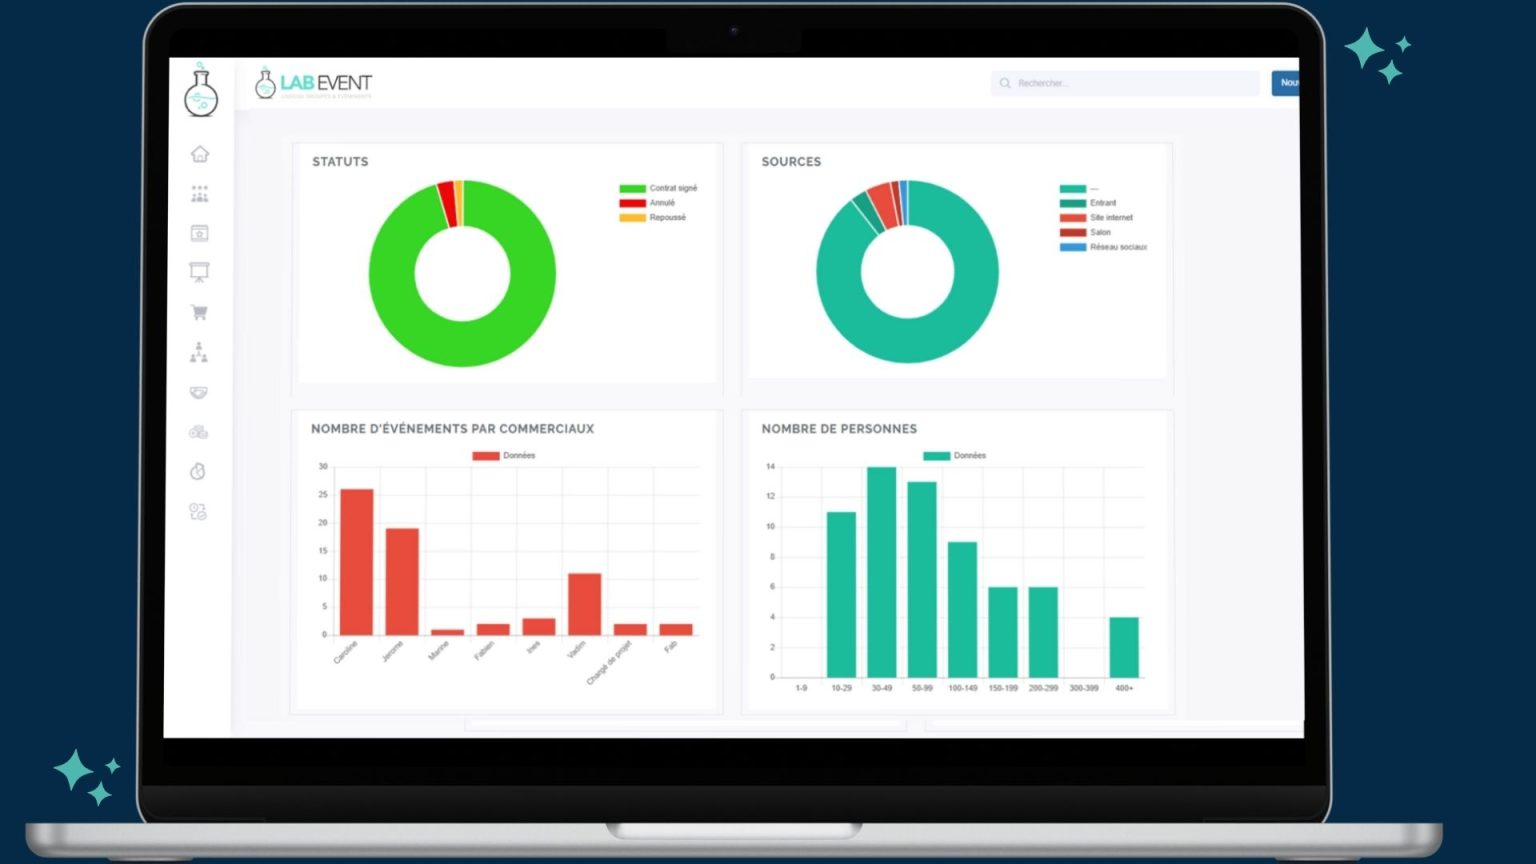
Task: Click the stopwatch icon in sidebar
Action: [x=200, y=470]
